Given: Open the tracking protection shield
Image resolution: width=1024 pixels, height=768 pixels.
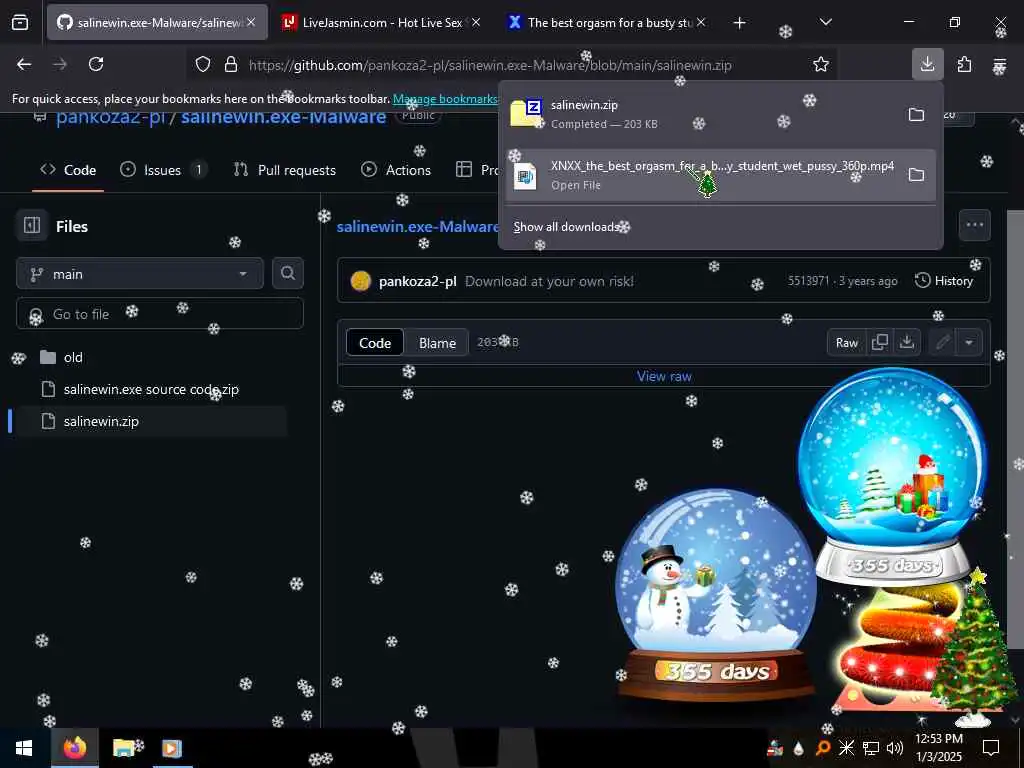Looking at the screenshot, I should (203, 64).
